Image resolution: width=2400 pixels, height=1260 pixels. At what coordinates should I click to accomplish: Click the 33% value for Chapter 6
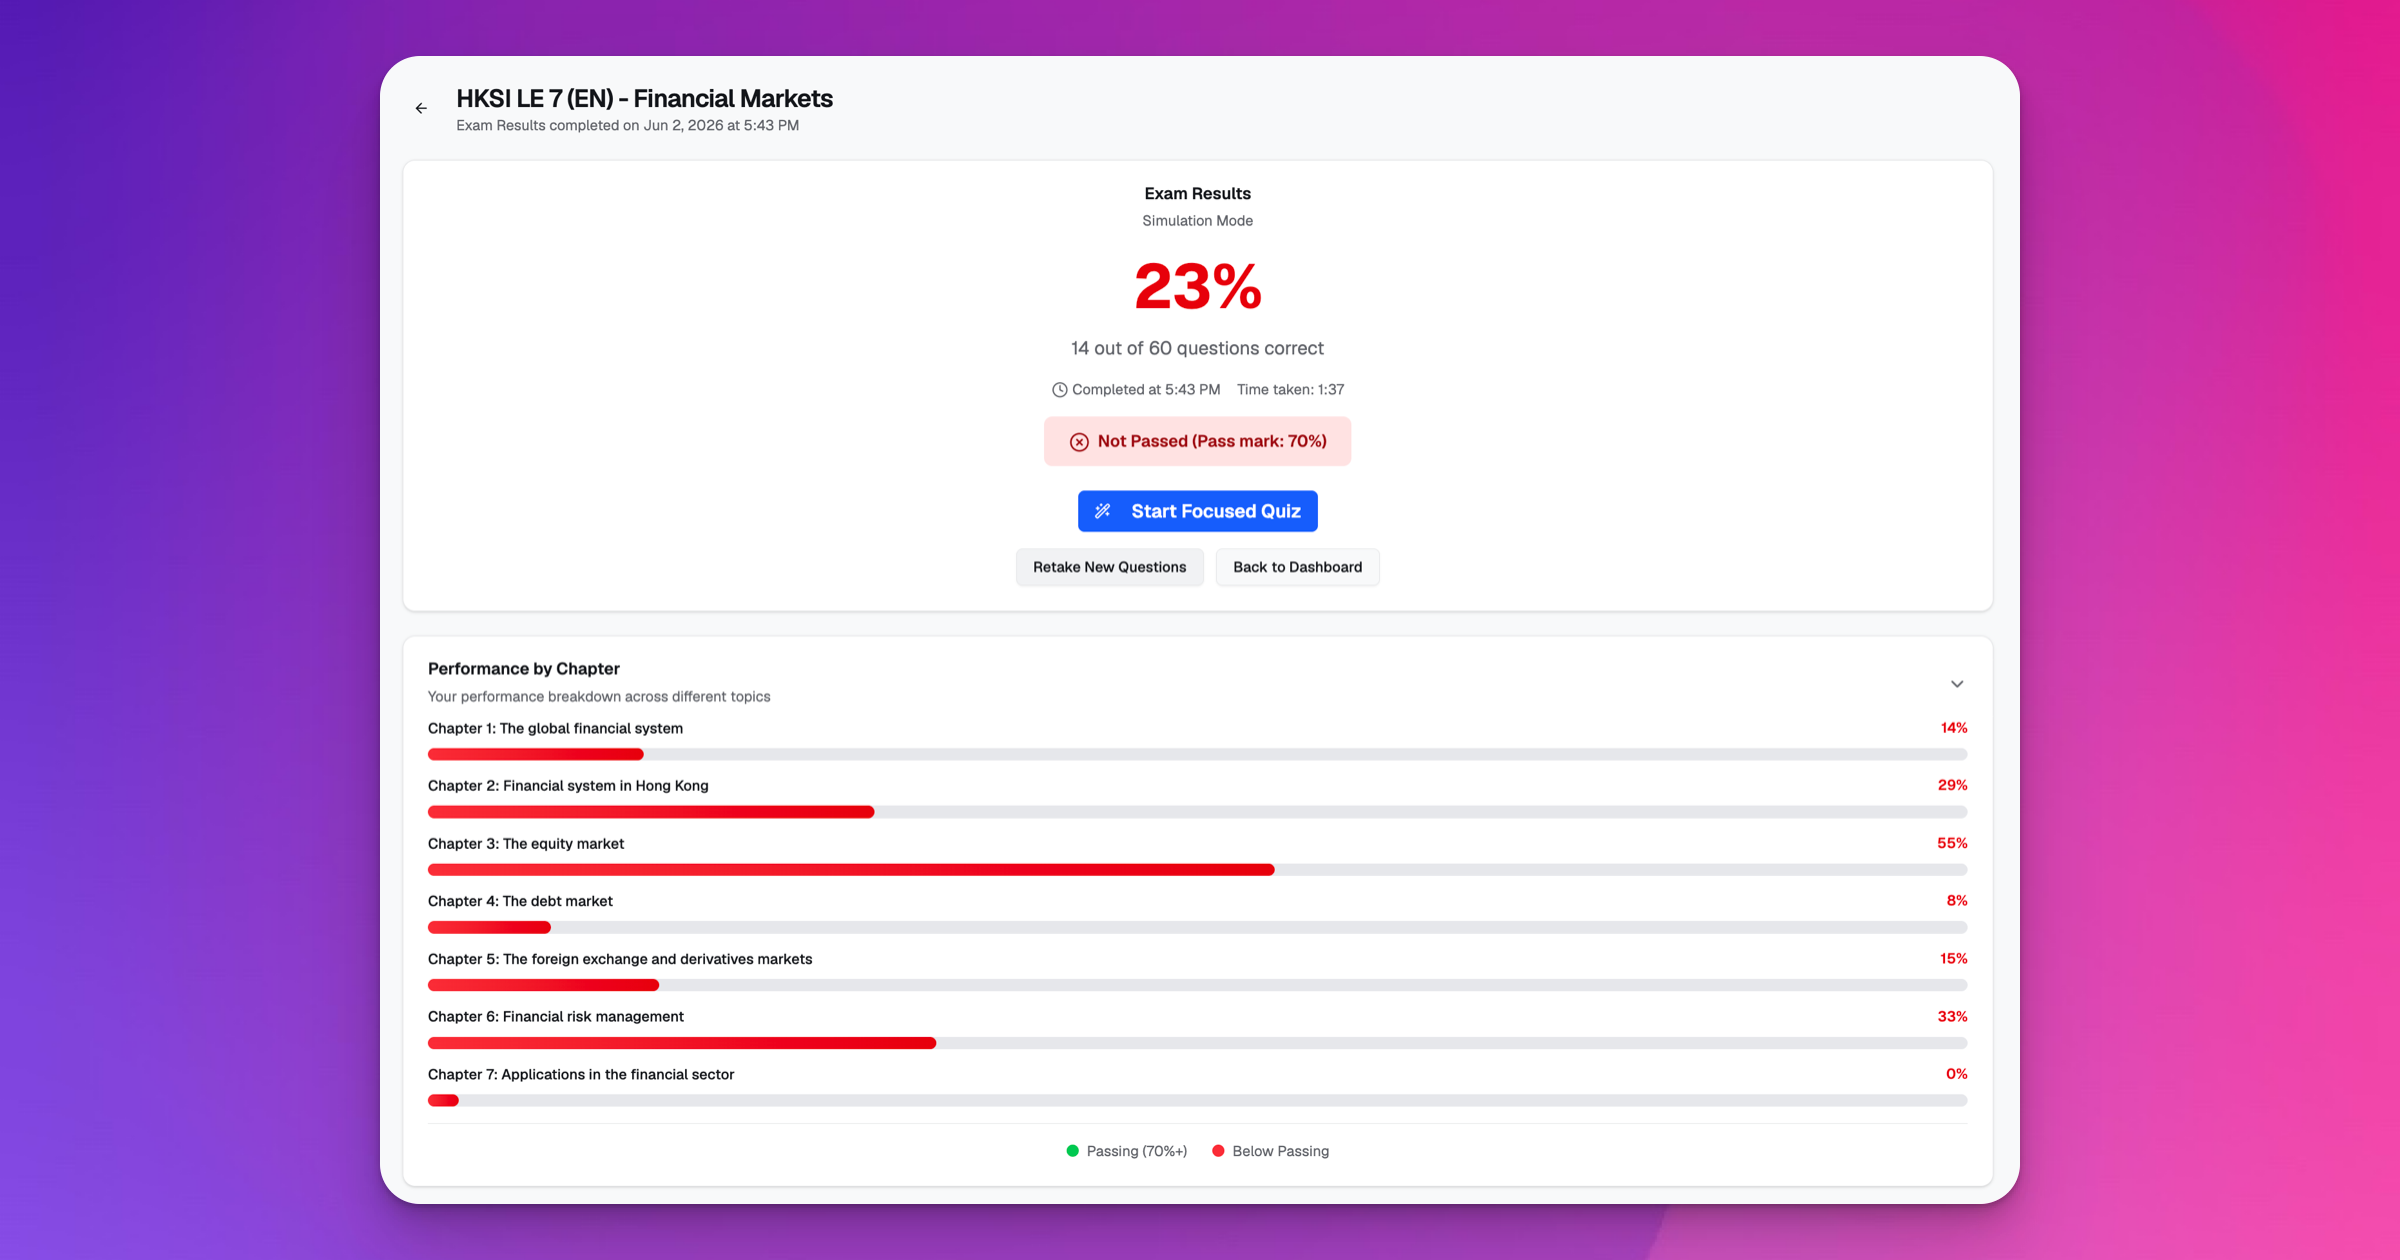tap(1952, 1016)
